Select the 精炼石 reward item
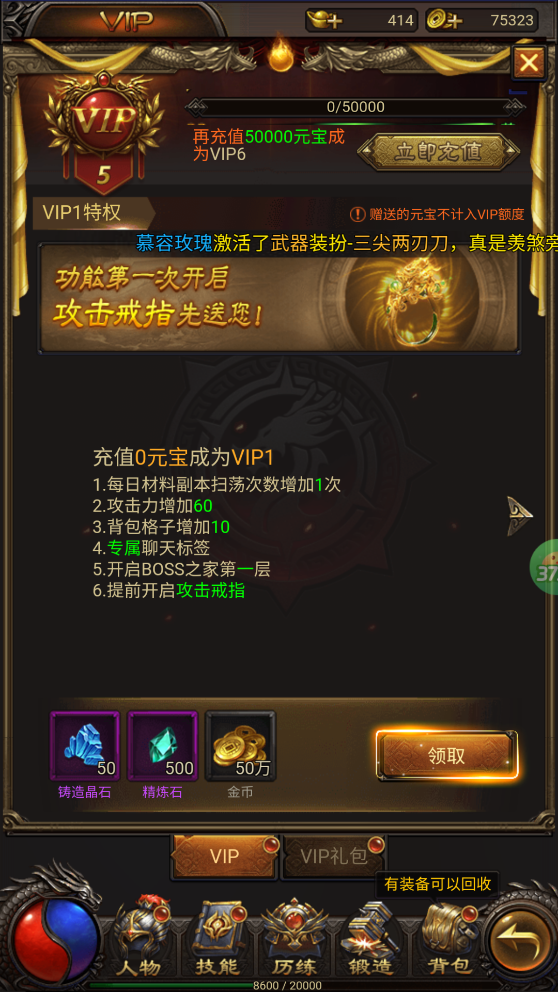This screenshot has height=992, width=558. click(x=163, y=747)
